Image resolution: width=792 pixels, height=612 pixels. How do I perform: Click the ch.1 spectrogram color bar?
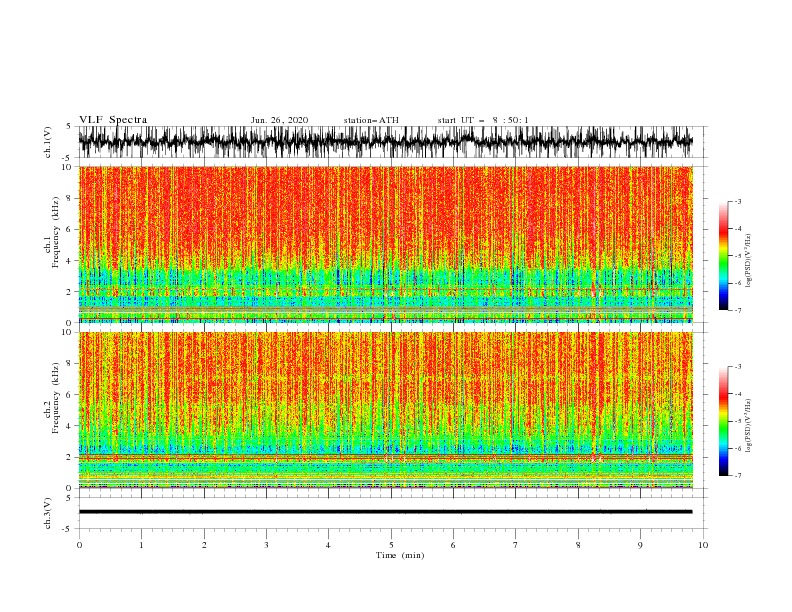click(x=723, y=256)
